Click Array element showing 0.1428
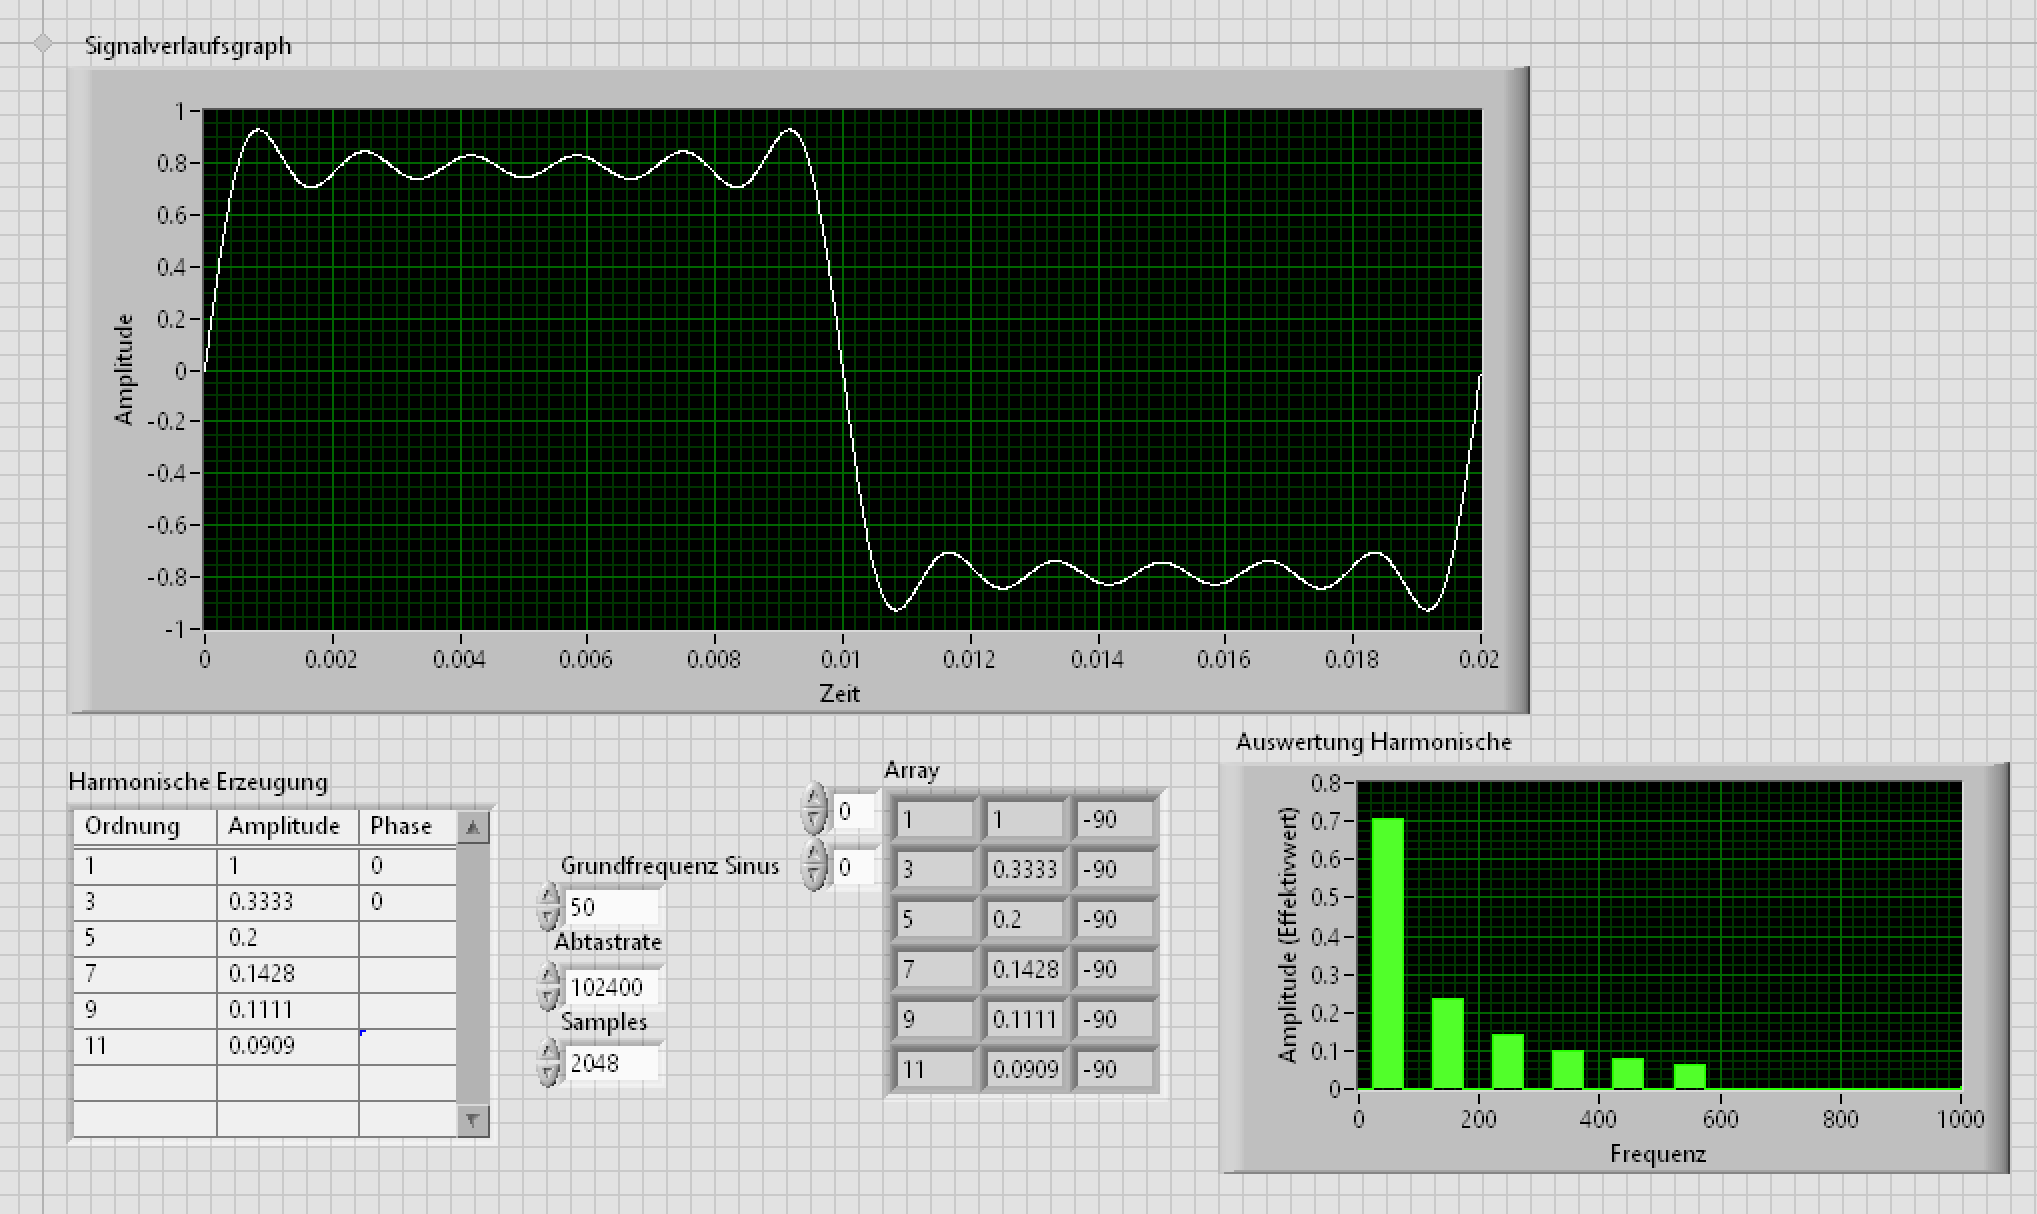This screenshot has height=1214, width=2037. click(1024, 969)
